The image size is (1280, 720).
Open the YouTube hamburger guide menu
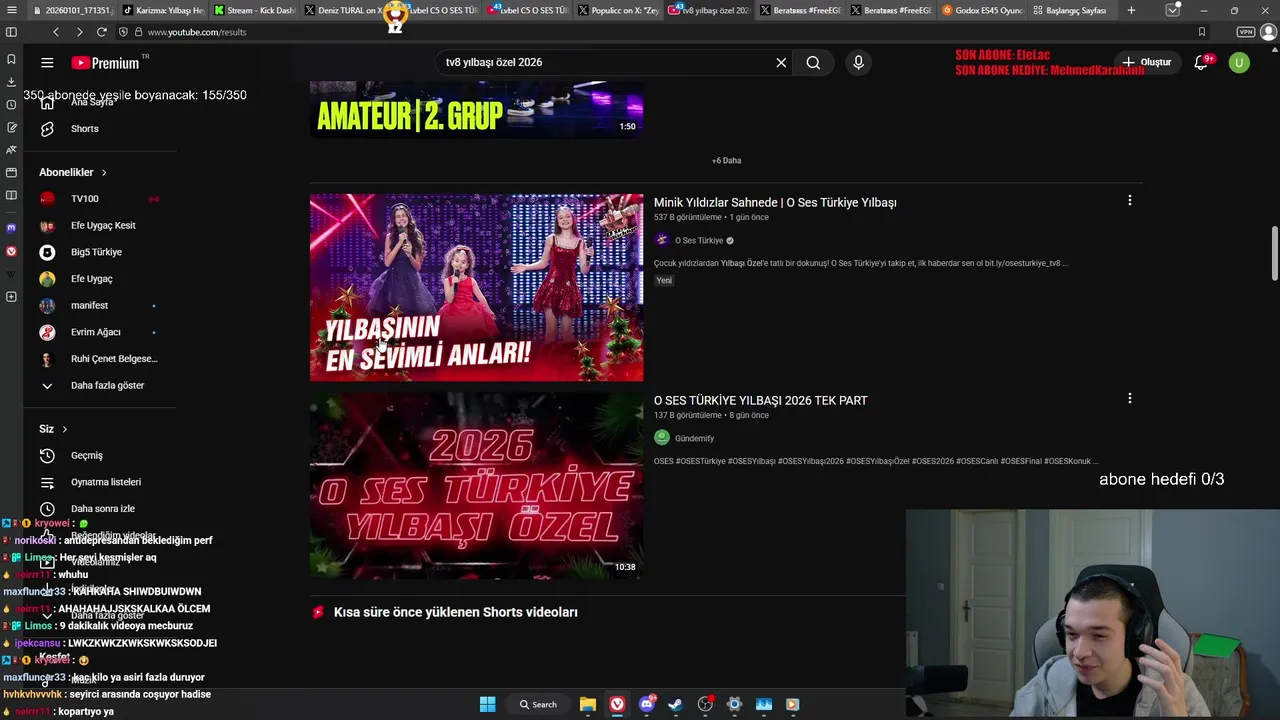pyautogui.click(x=47, y=62)
